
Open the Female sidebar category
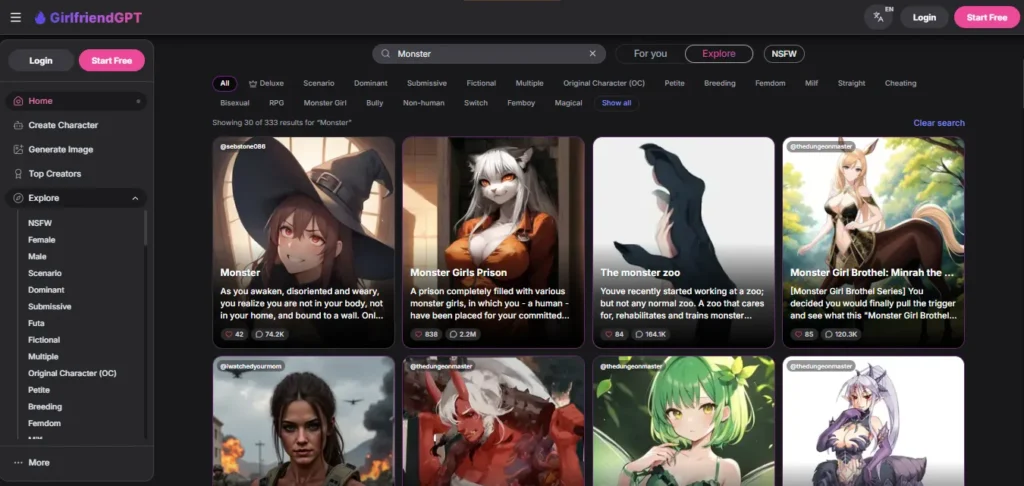point(42,240)
